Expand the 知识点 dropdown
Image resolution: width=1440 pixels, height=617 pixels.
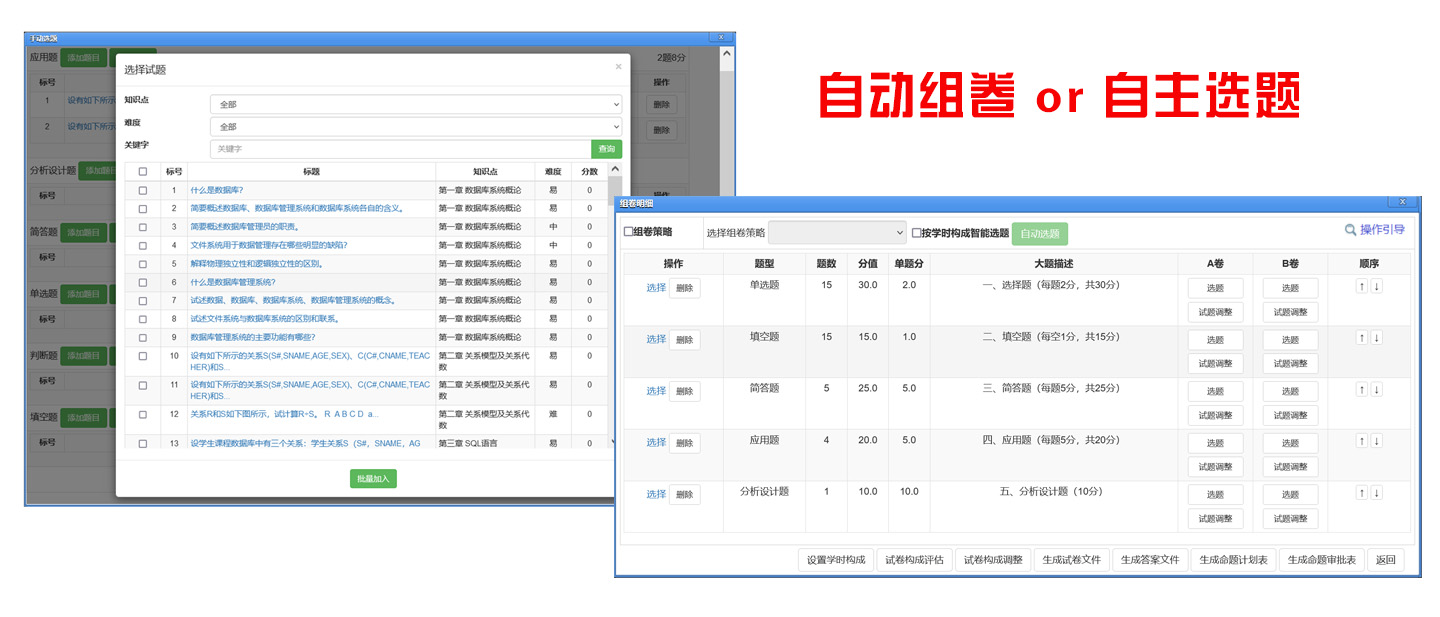click(415, 104)
